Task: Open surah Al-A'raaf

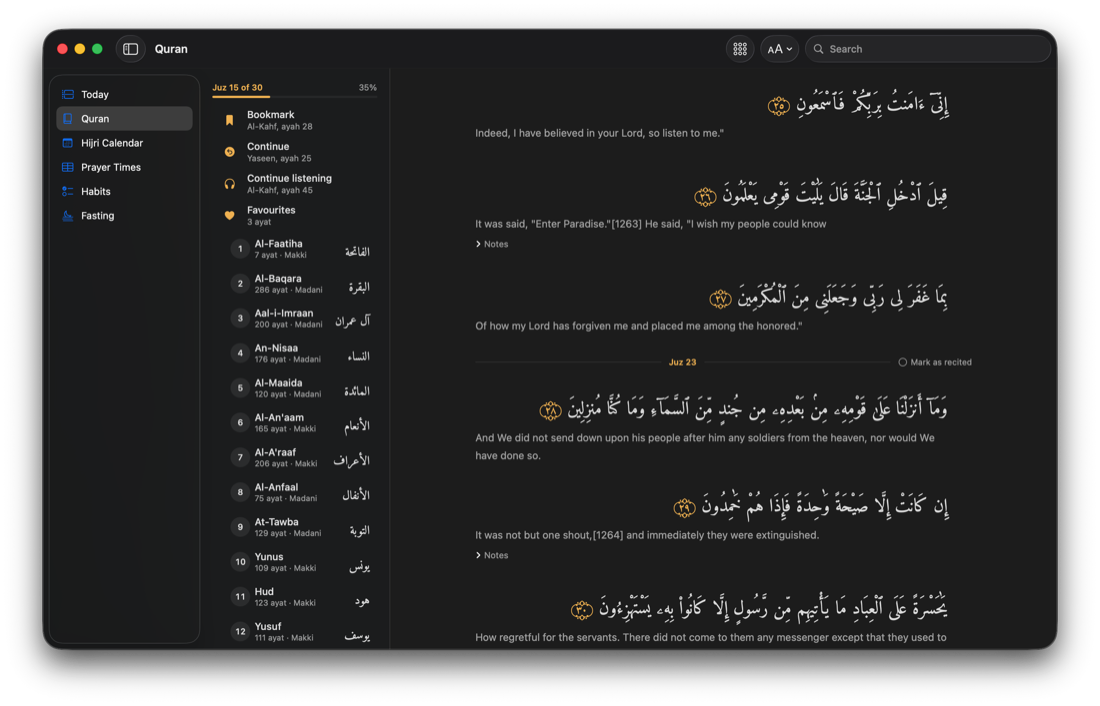Action: tap(300, 458)
